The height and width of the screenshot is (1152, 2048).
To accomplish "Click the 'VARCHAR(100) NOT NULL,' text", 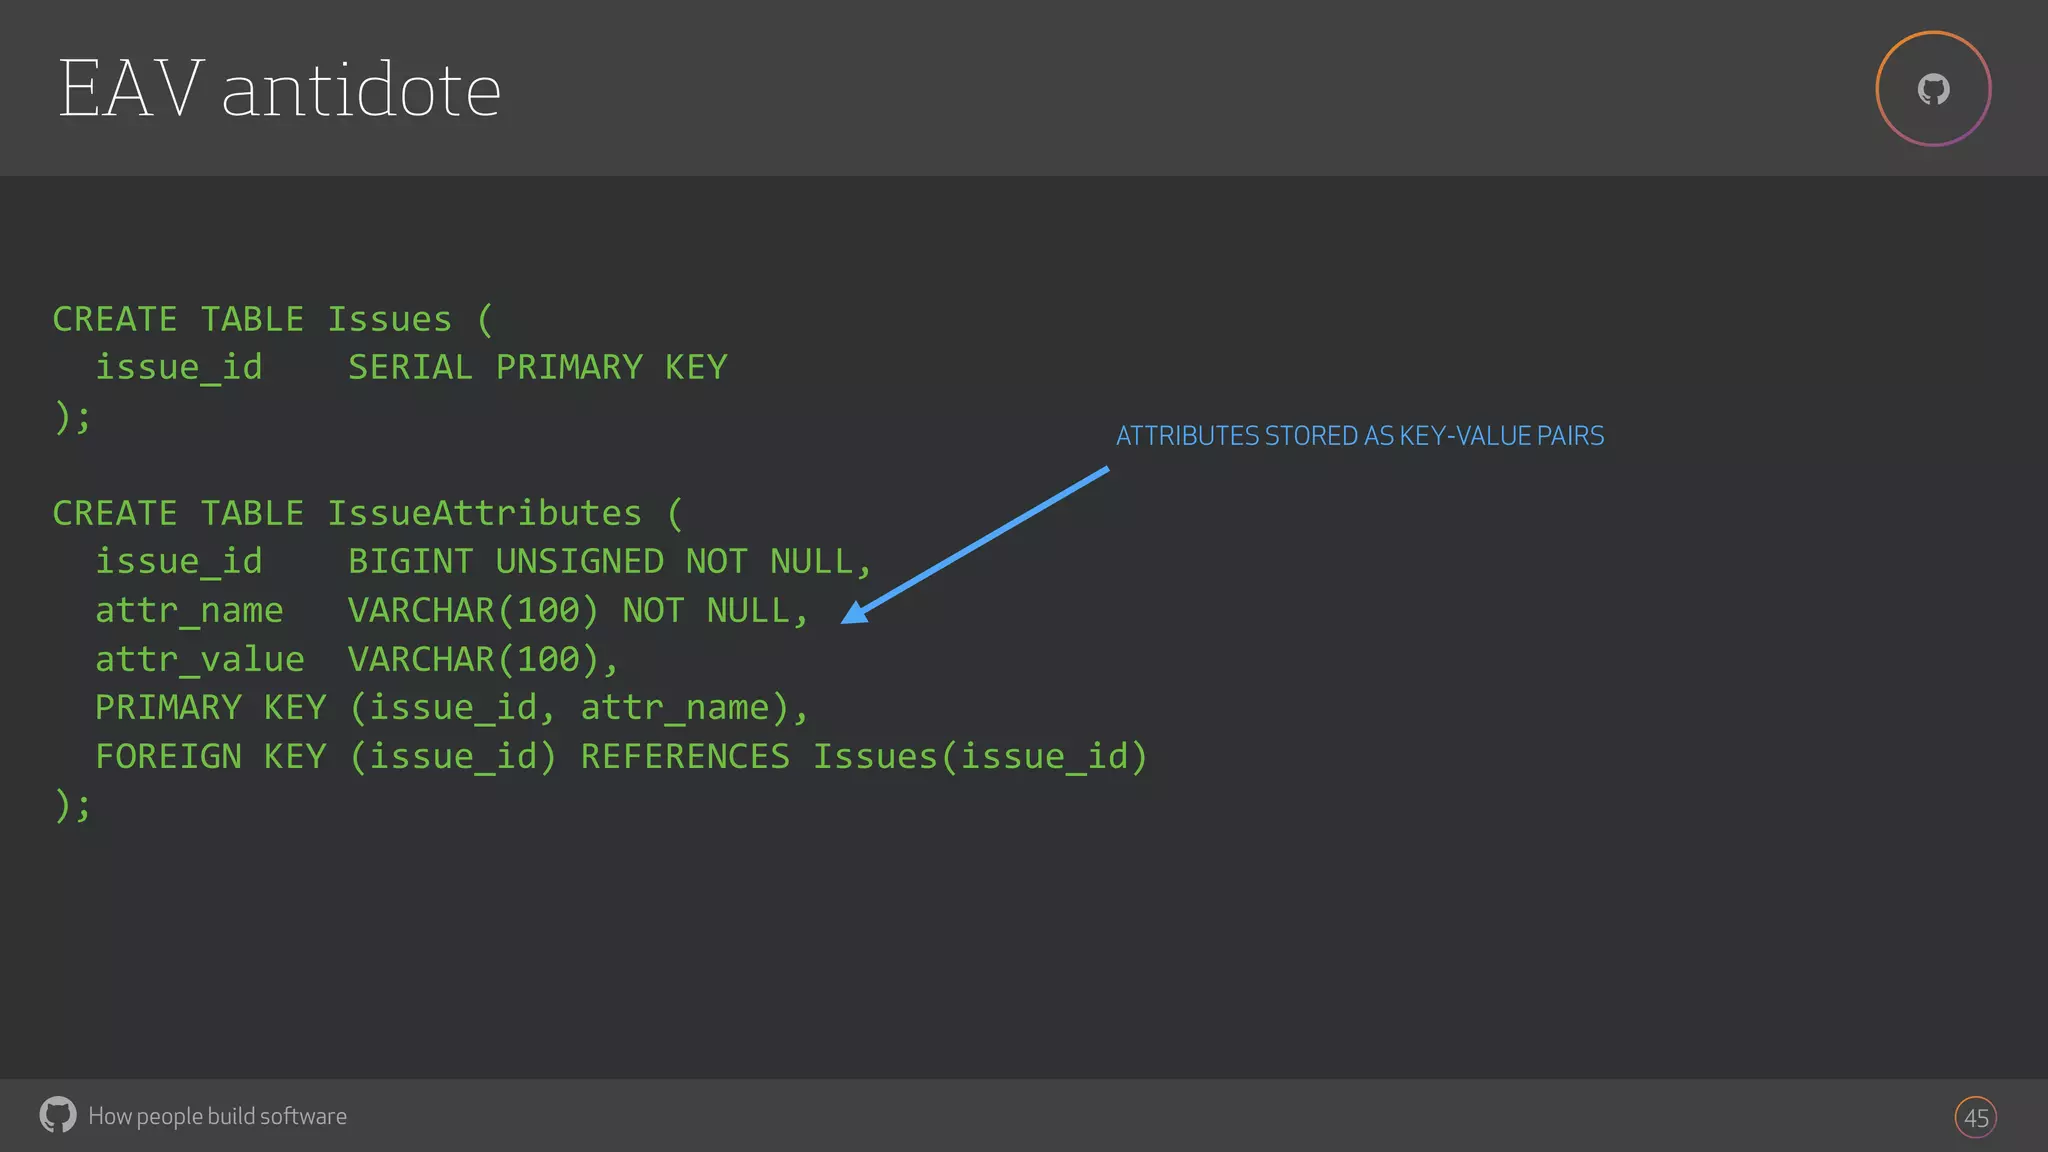I will (x=577, y=610).
